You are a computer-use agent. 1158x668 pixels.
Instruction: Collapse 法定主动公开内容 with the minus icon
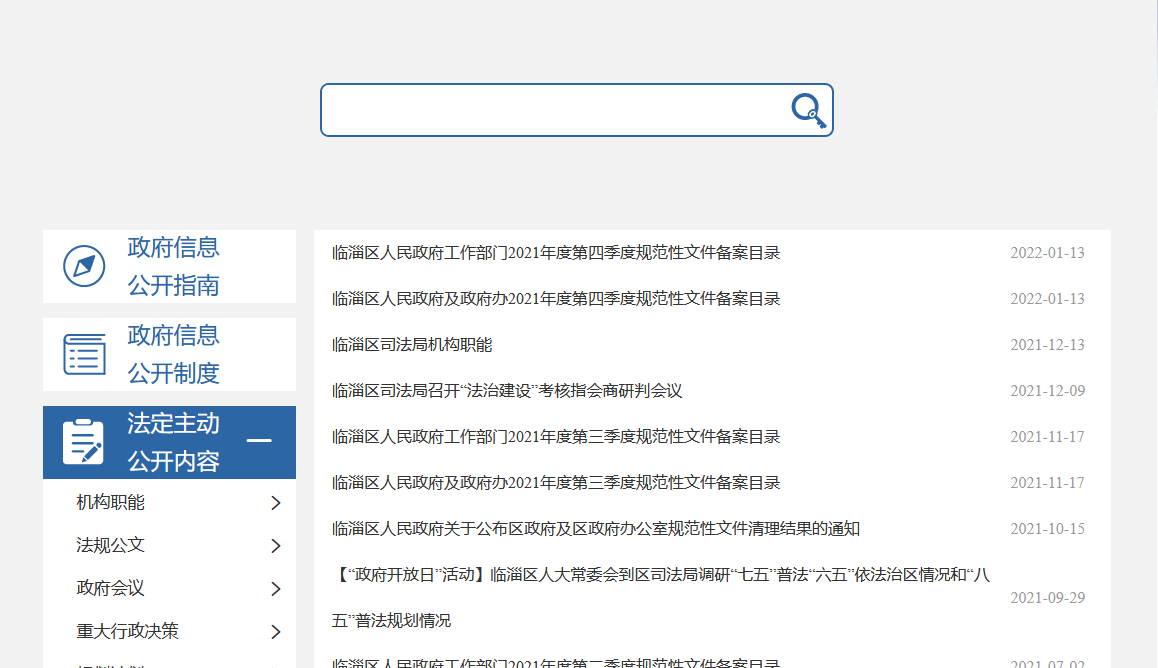[259, 442]
